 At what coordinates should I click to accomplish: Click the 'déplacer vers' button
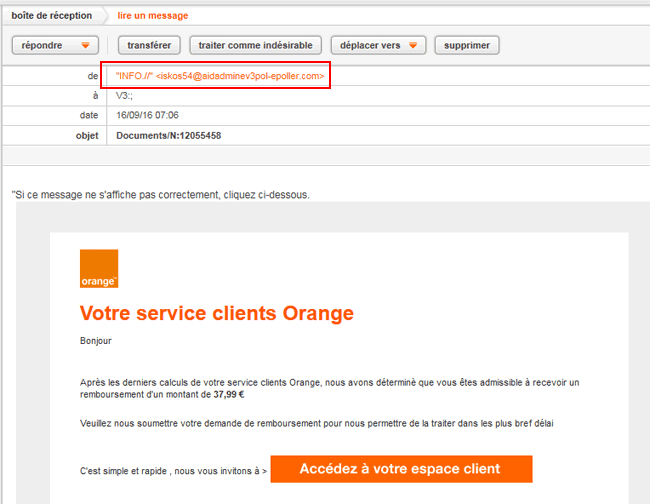(378, 45)
